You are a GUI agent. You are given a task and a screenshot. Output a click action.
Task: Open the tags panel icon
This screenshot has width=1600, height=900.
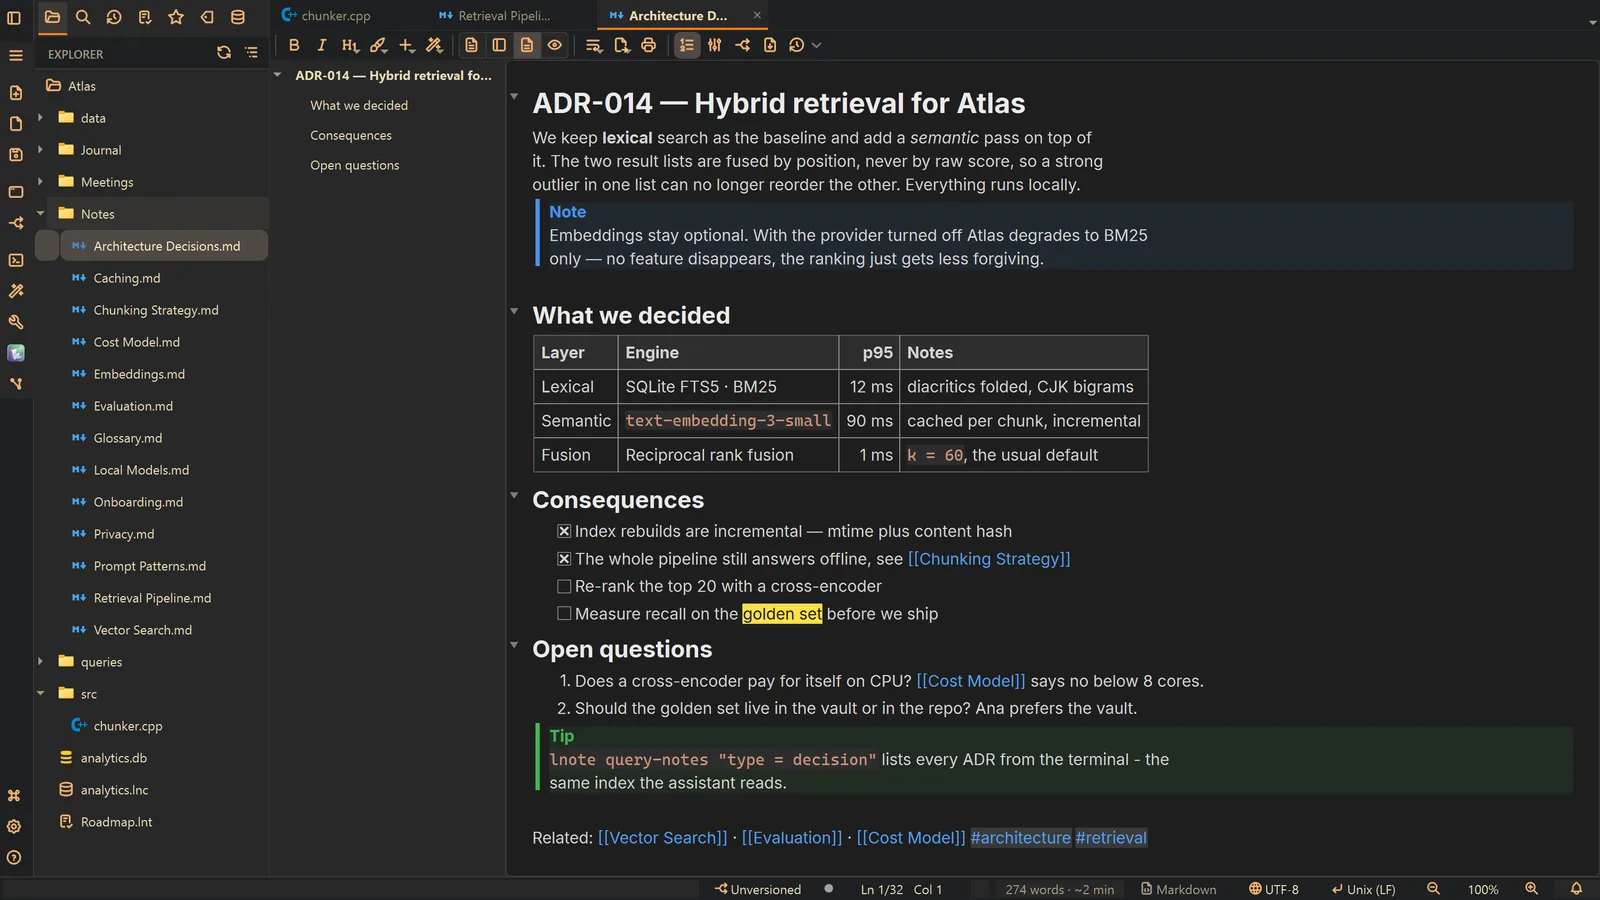[x=207, y=17]
